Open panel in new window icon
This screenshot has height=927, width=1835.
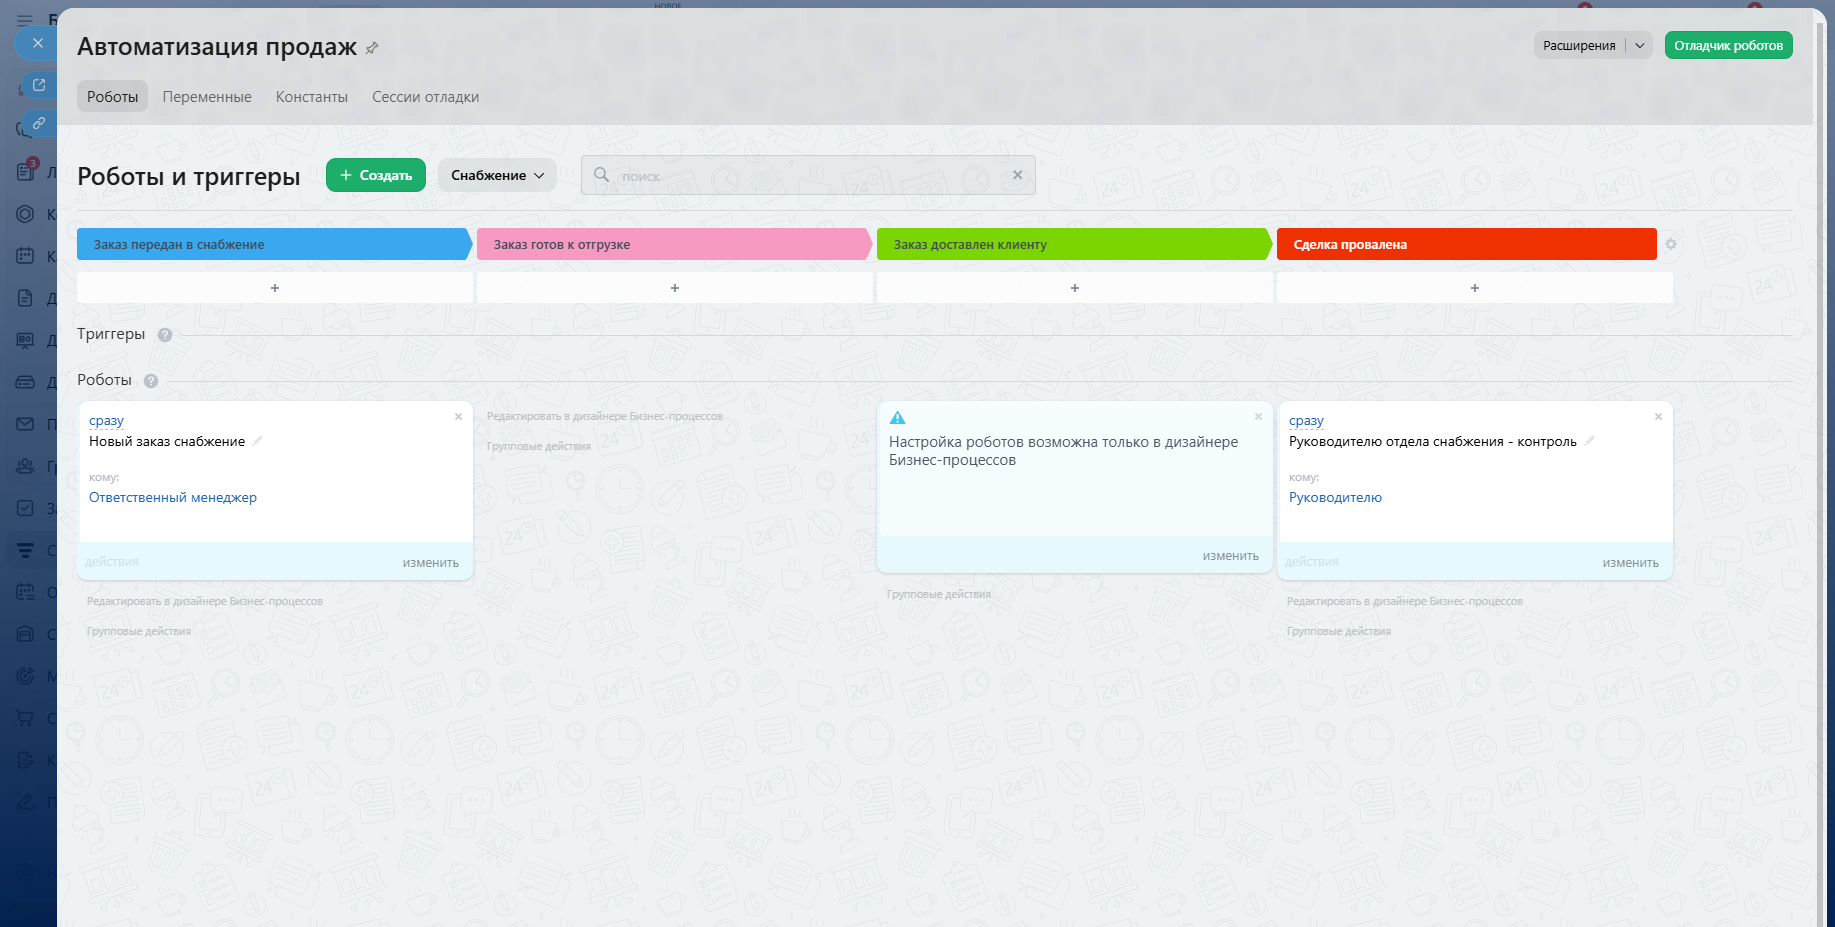pyautogui.click(x=38, y=85)
